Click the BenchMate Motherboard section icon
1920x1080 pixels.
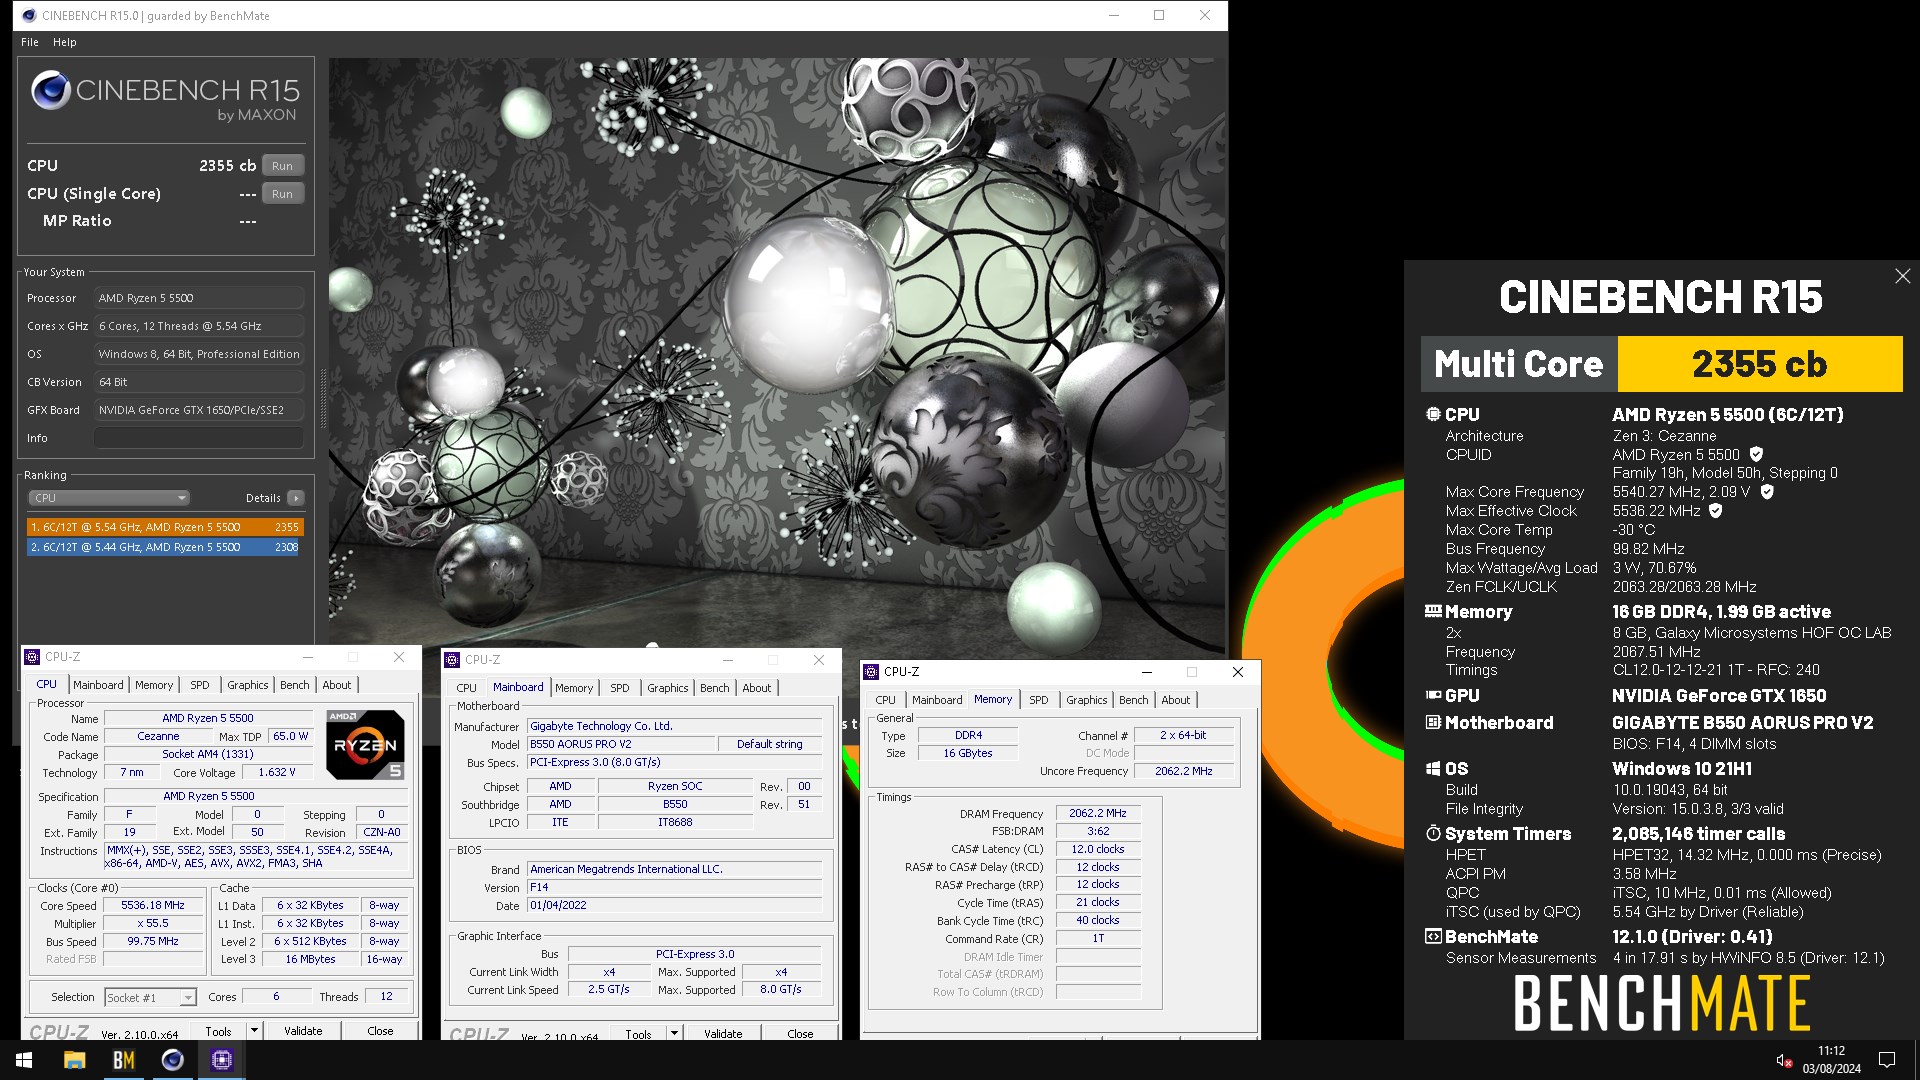point(1433,722)
